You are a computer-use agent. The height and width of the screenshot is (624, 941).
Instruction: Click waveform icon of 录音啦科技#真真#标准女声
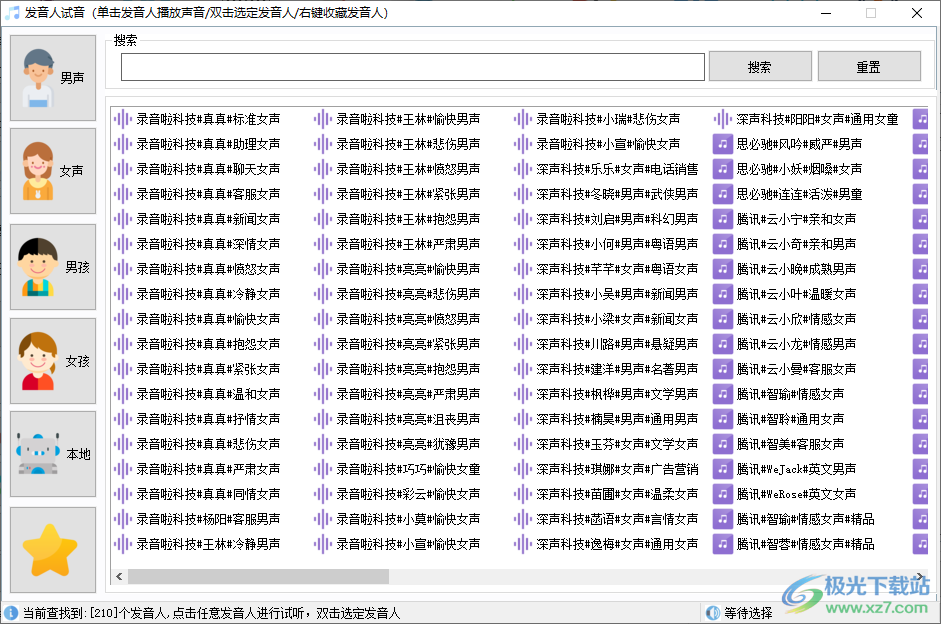point(122,119)
